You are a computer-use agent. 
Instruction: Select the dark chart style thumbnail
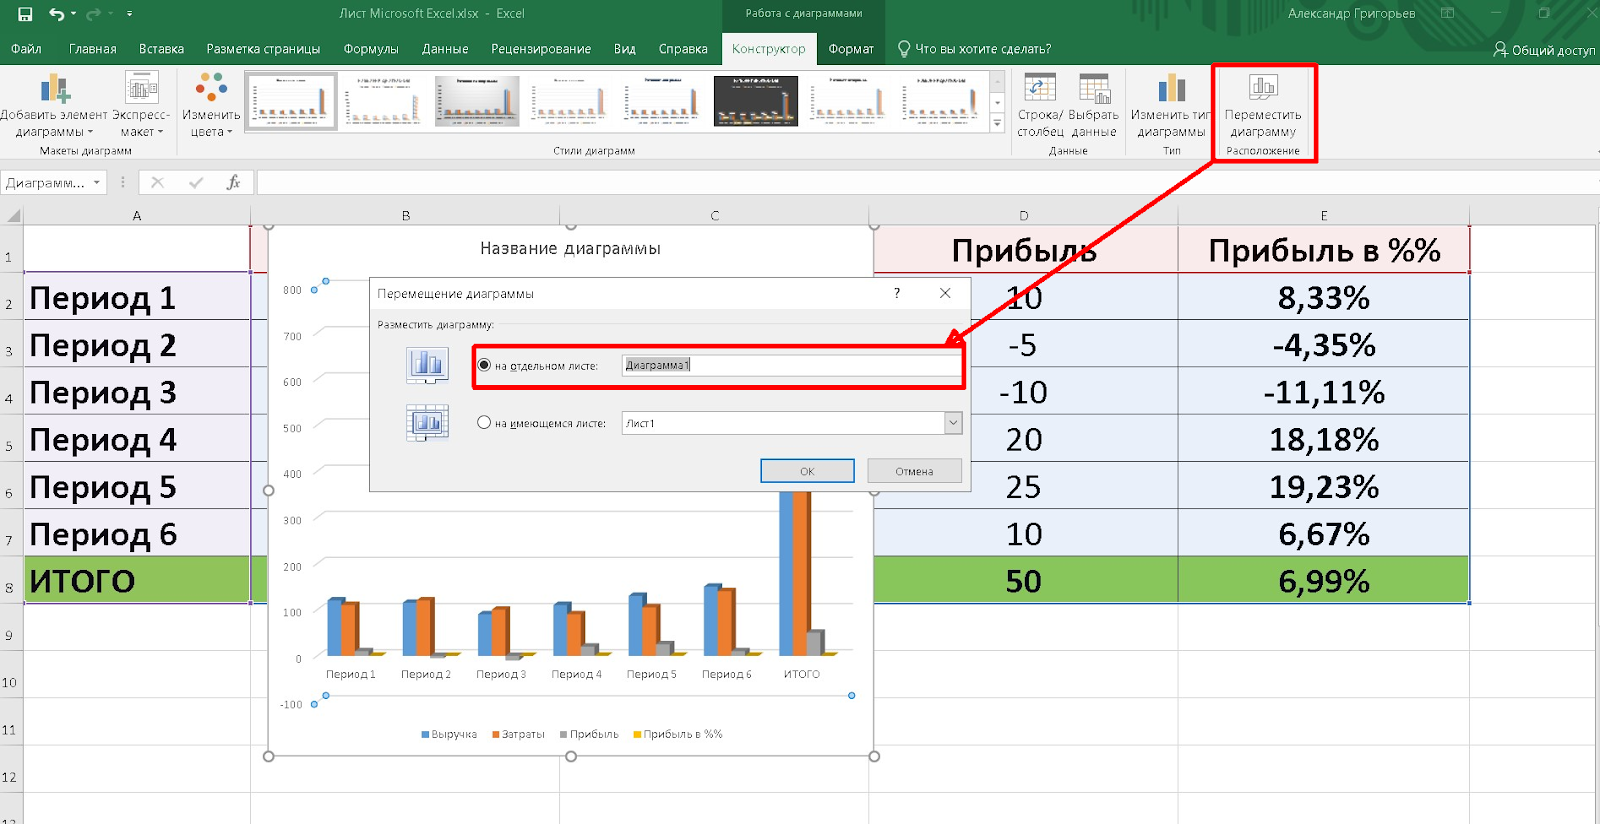click(755, 101)
